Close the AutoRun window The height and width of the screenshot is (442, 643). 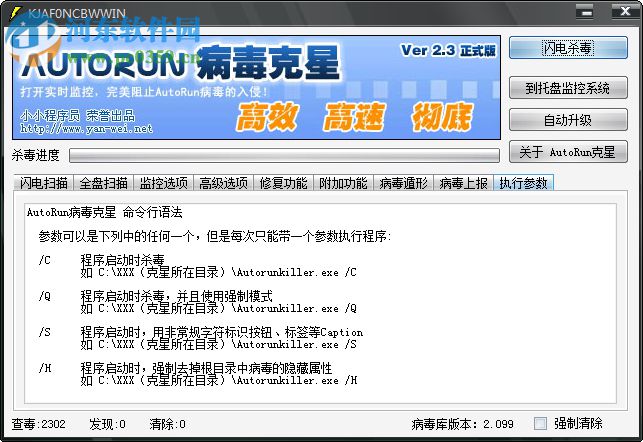(x=625, y=12)
